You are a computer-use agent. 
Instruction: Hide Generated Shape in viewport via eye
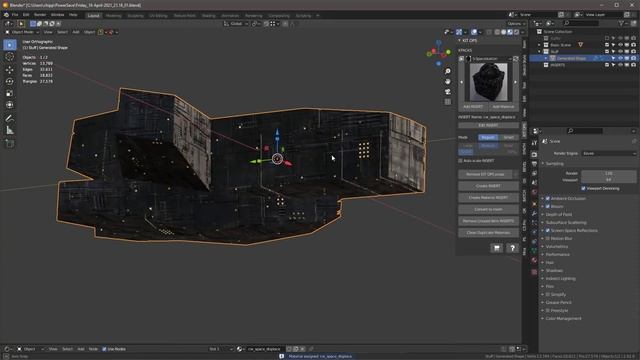[x=620, y=58]
